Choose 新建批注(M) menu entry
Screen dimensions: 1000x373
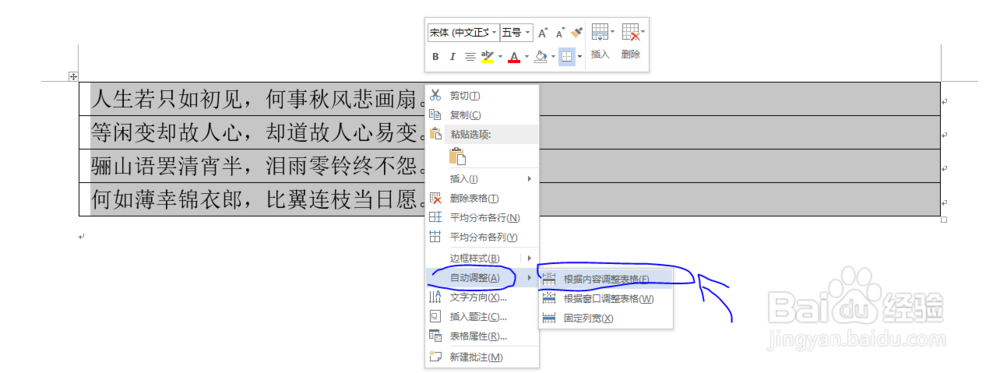click(482, 356)
